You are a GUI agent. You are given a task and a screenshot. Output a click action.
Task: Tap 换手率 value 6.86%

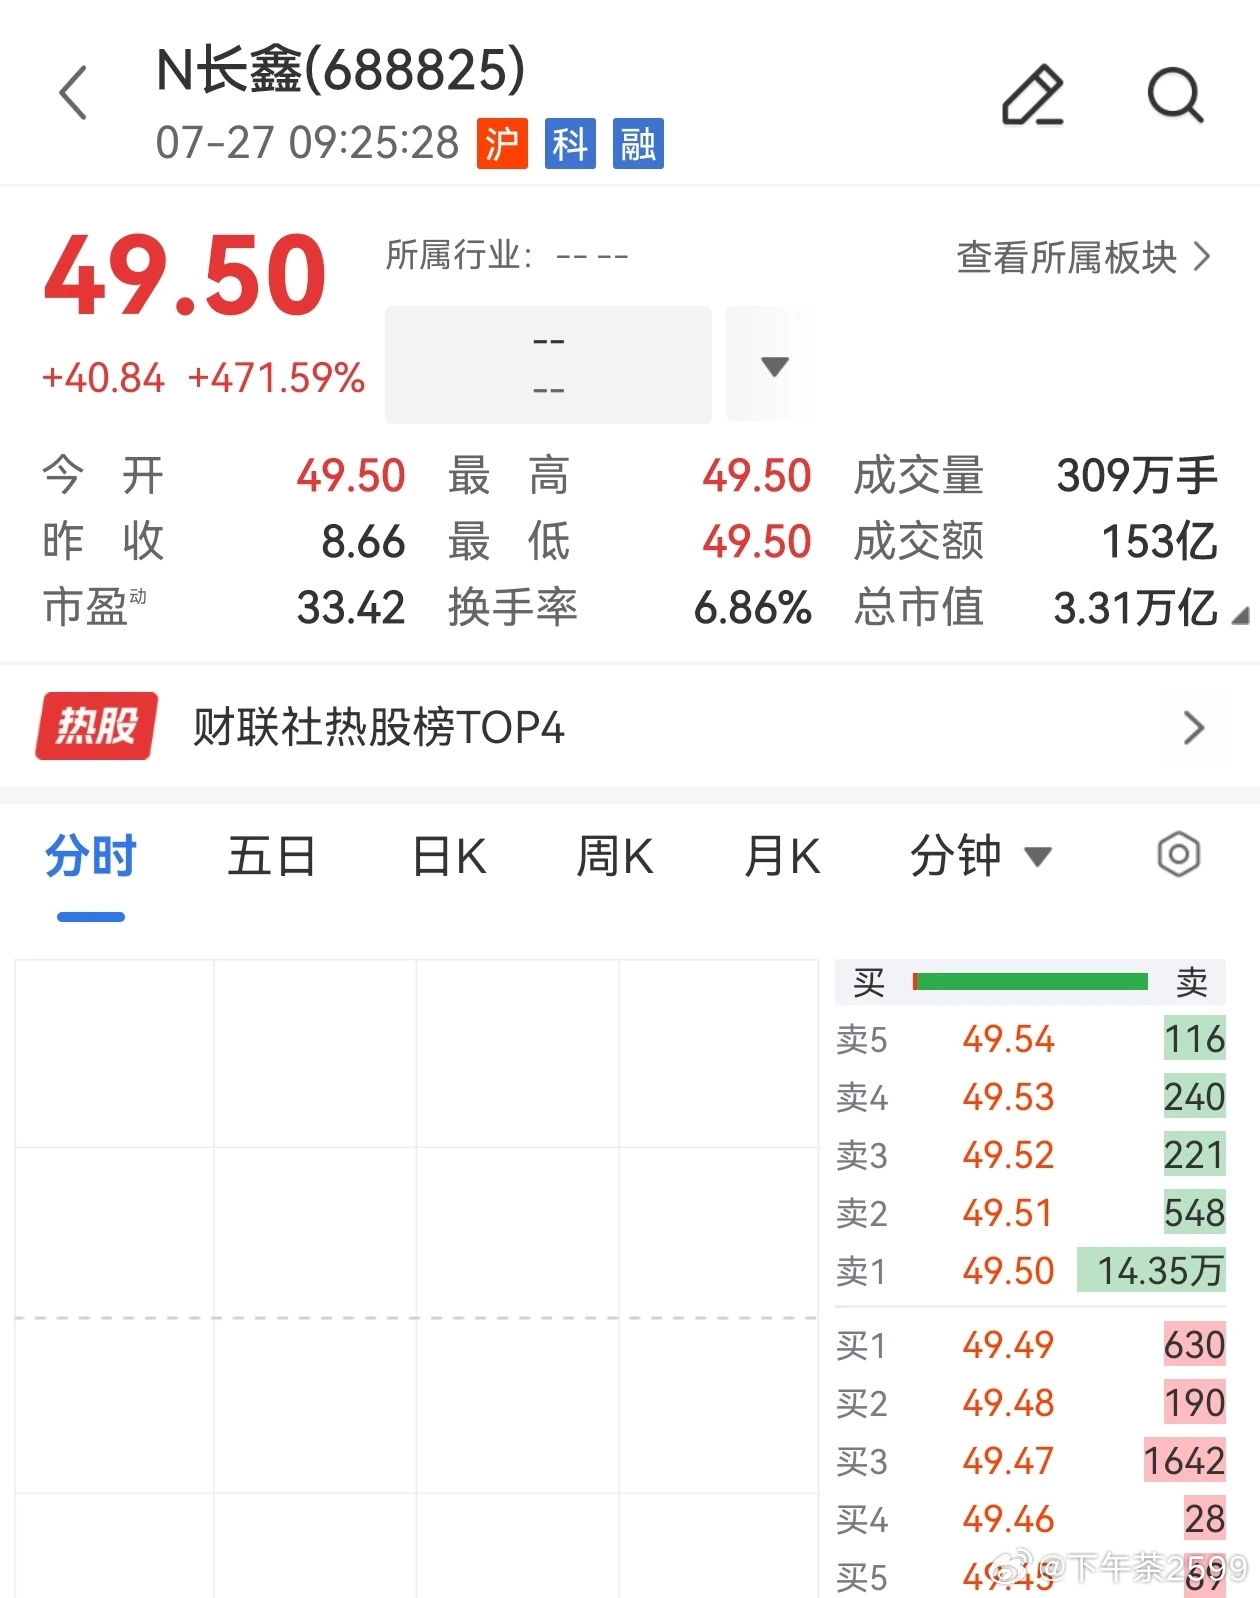point(753,607)
